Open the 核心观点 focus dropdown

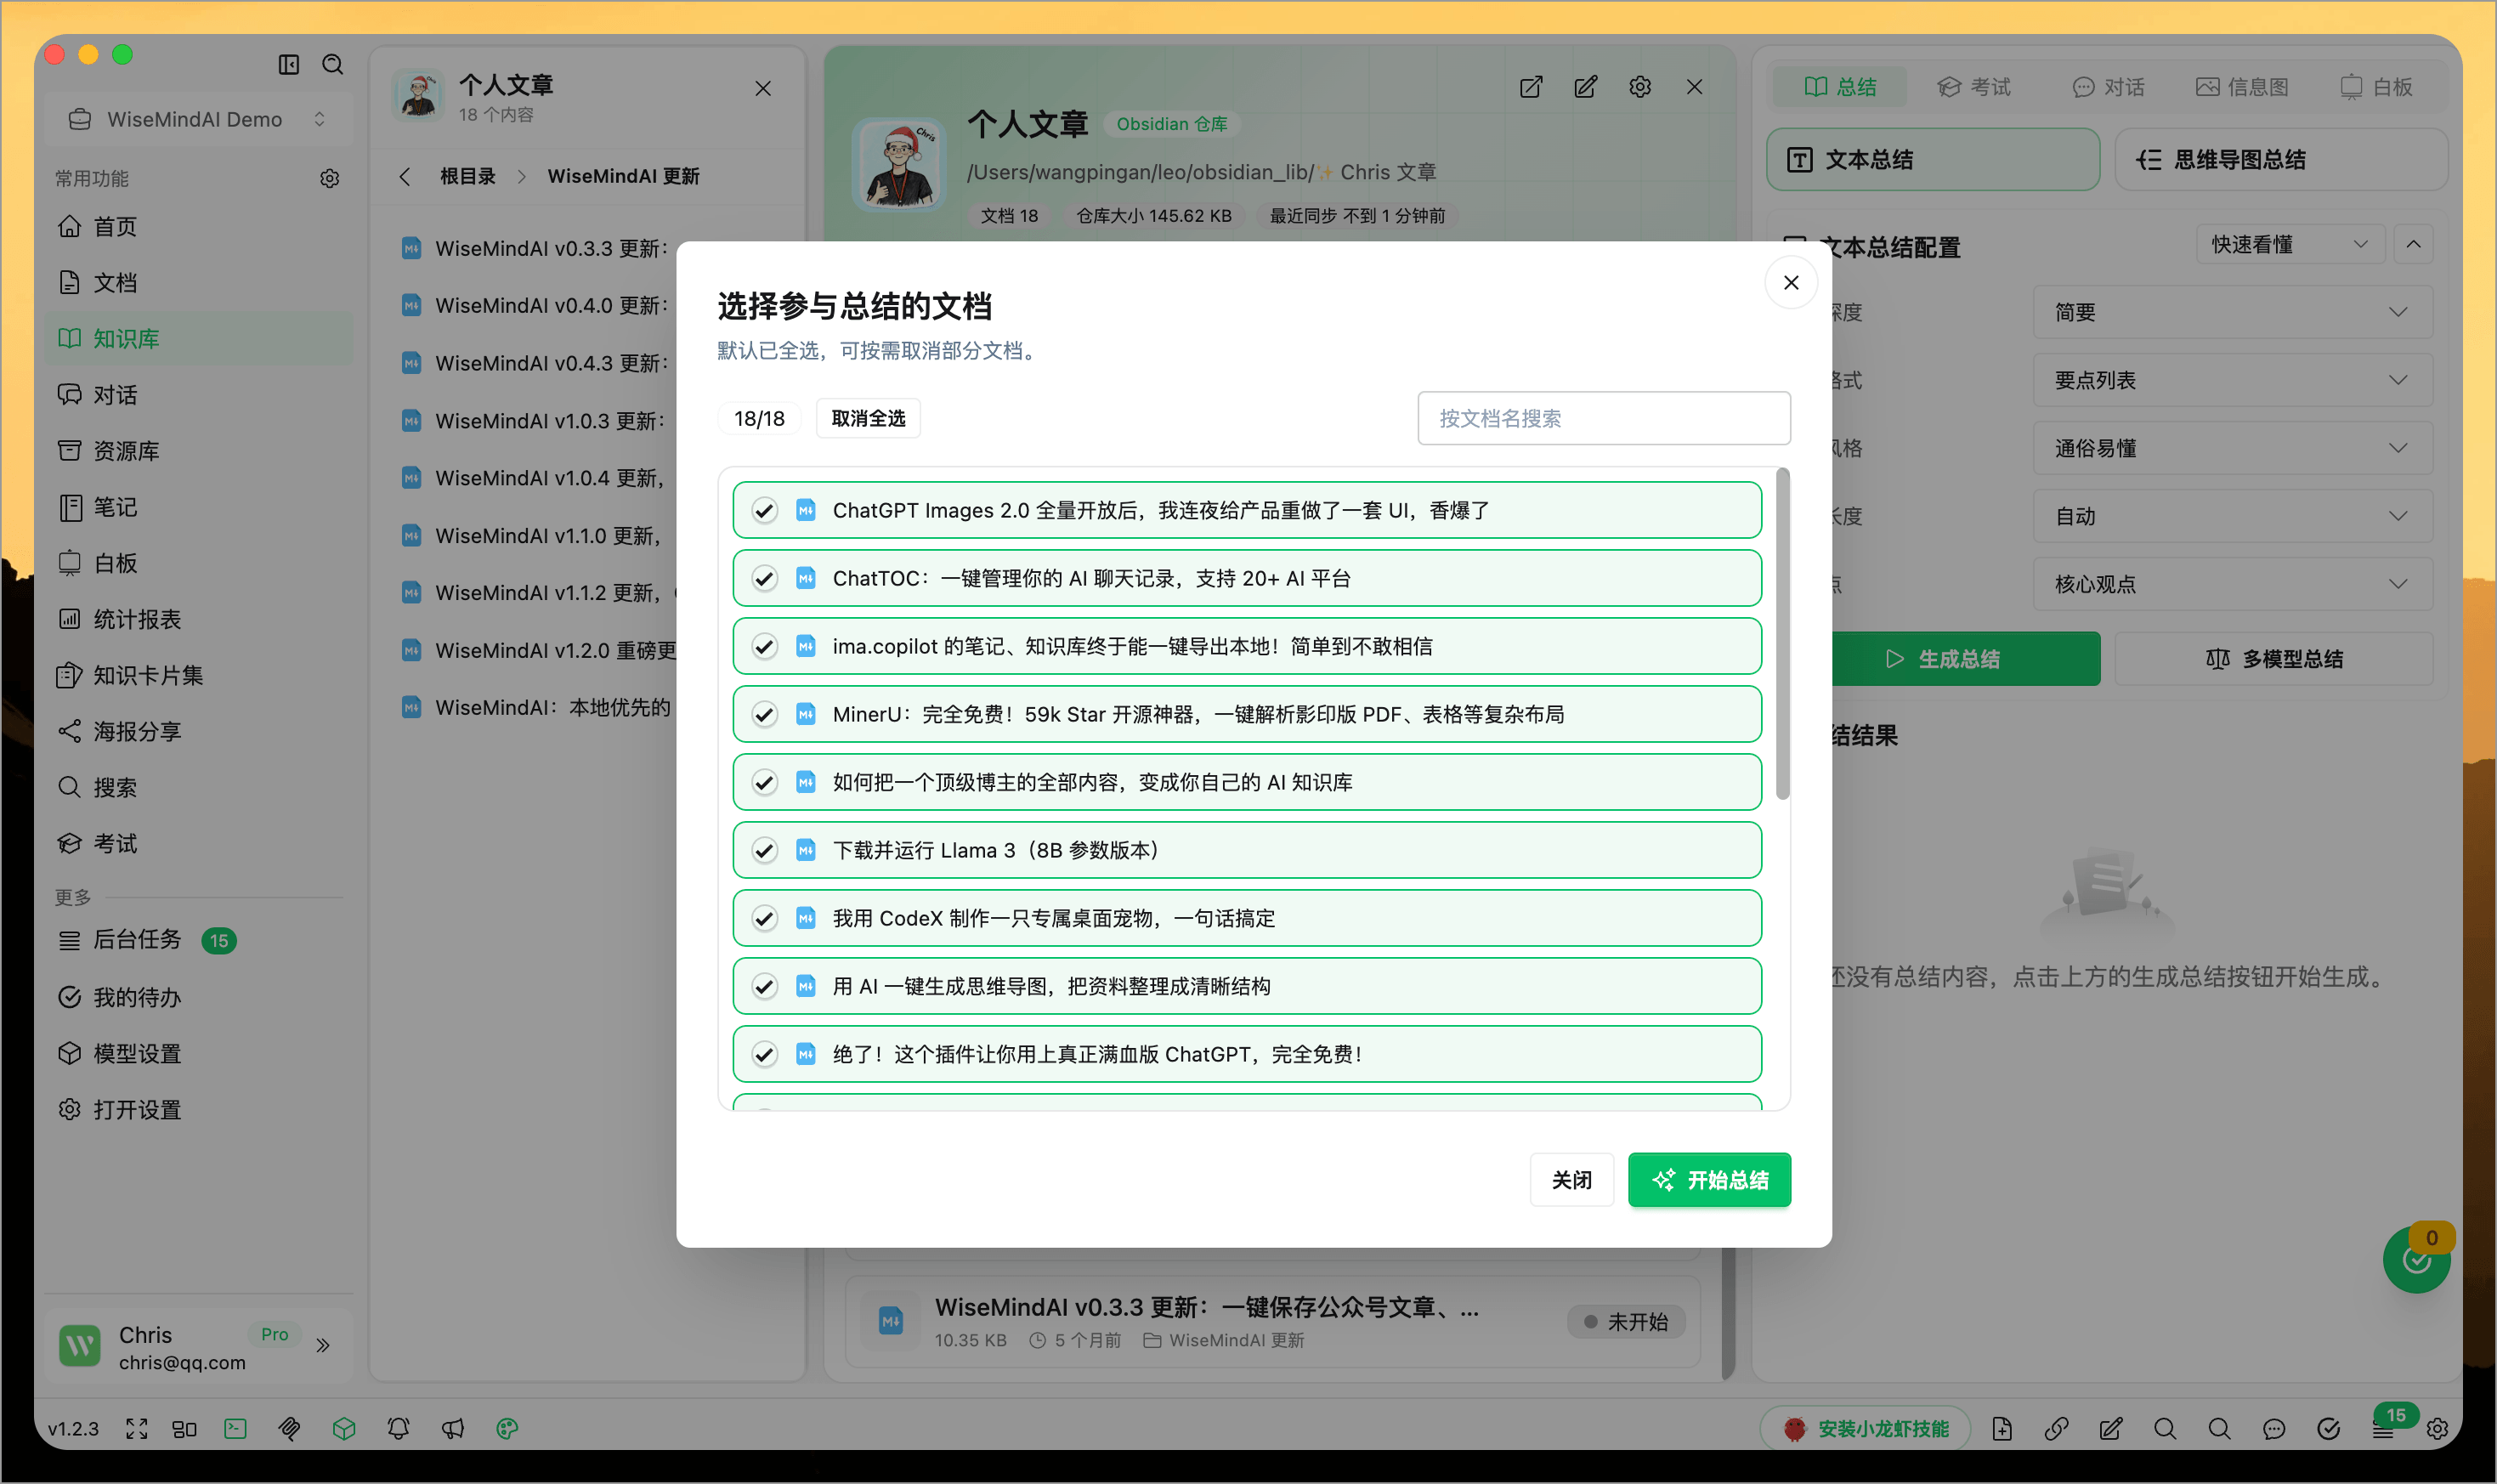point(2232,584)
